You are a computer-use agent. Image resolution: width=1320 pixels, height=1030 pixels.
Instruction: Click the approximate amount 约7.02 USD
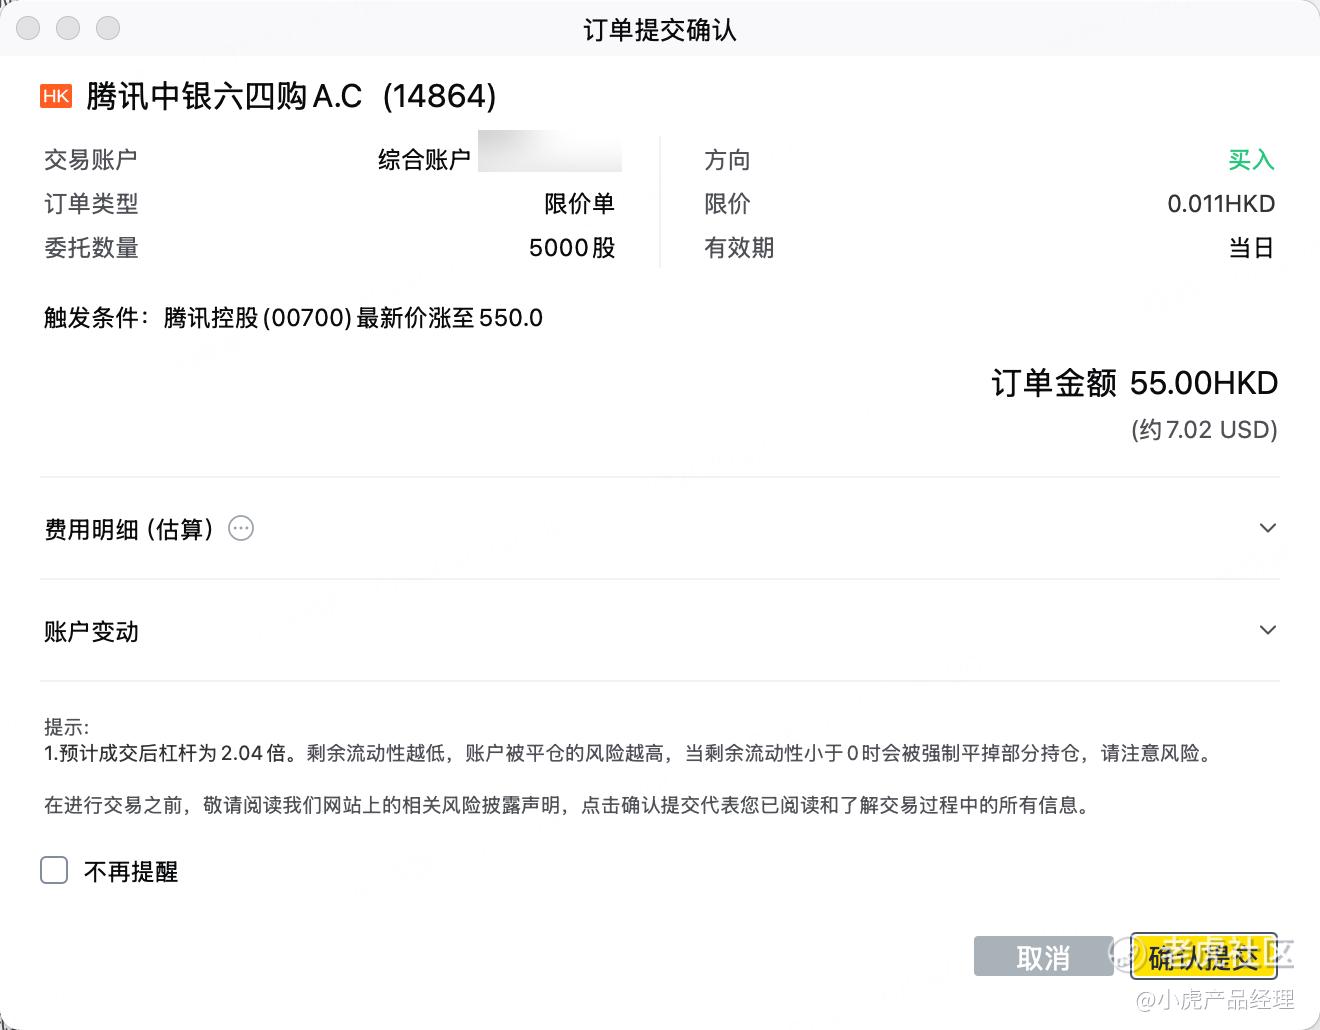point(1204,430)
